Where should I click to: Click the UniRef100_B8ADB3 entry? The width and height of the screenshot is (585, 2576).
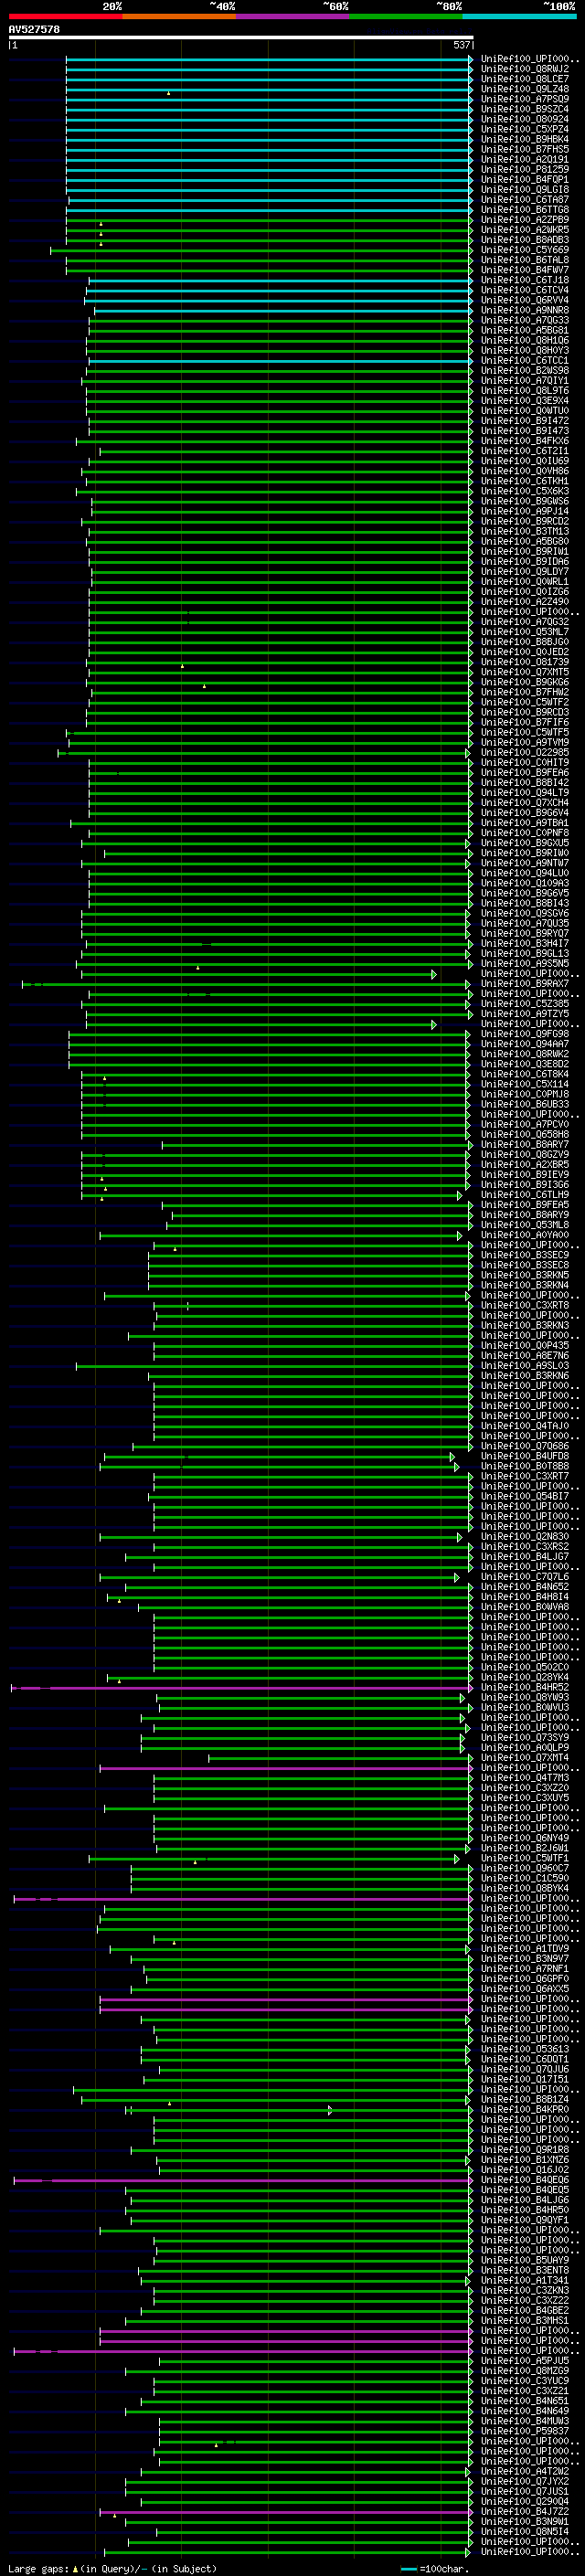coord(525,239)
